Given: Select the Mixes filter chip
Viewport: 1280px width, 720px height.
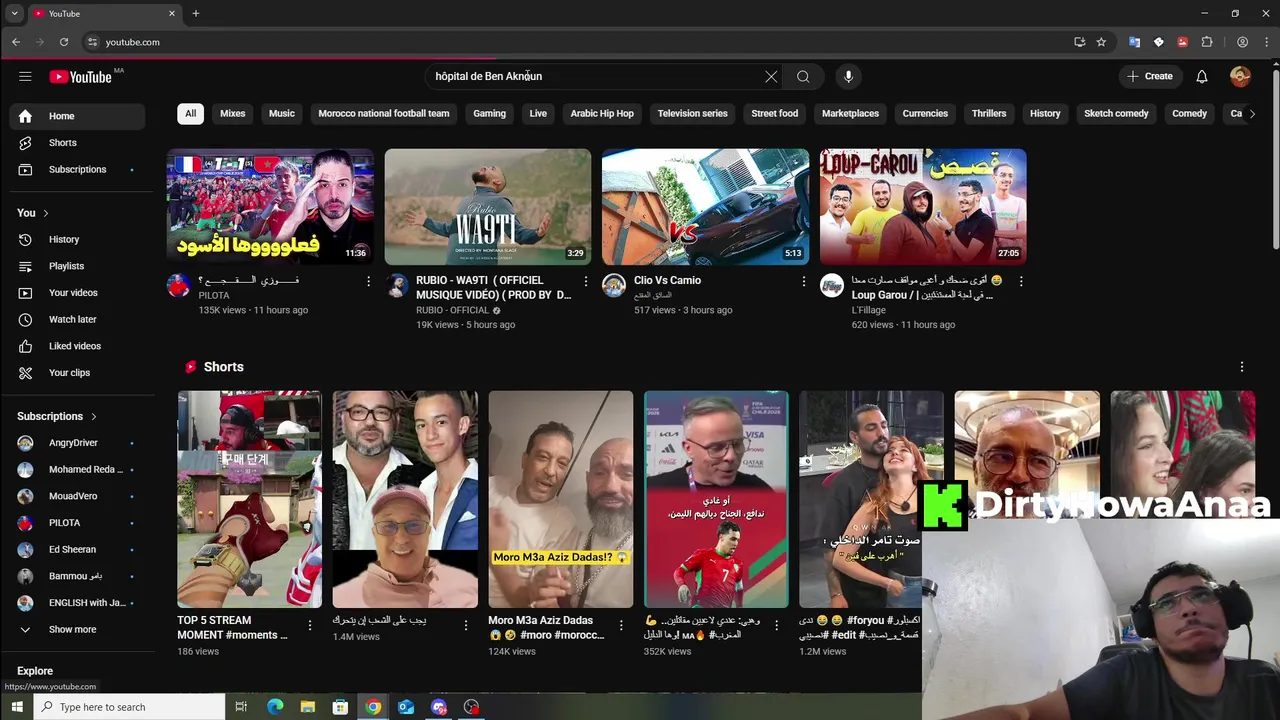Looking at the screenshot, I should pos(233,114).
